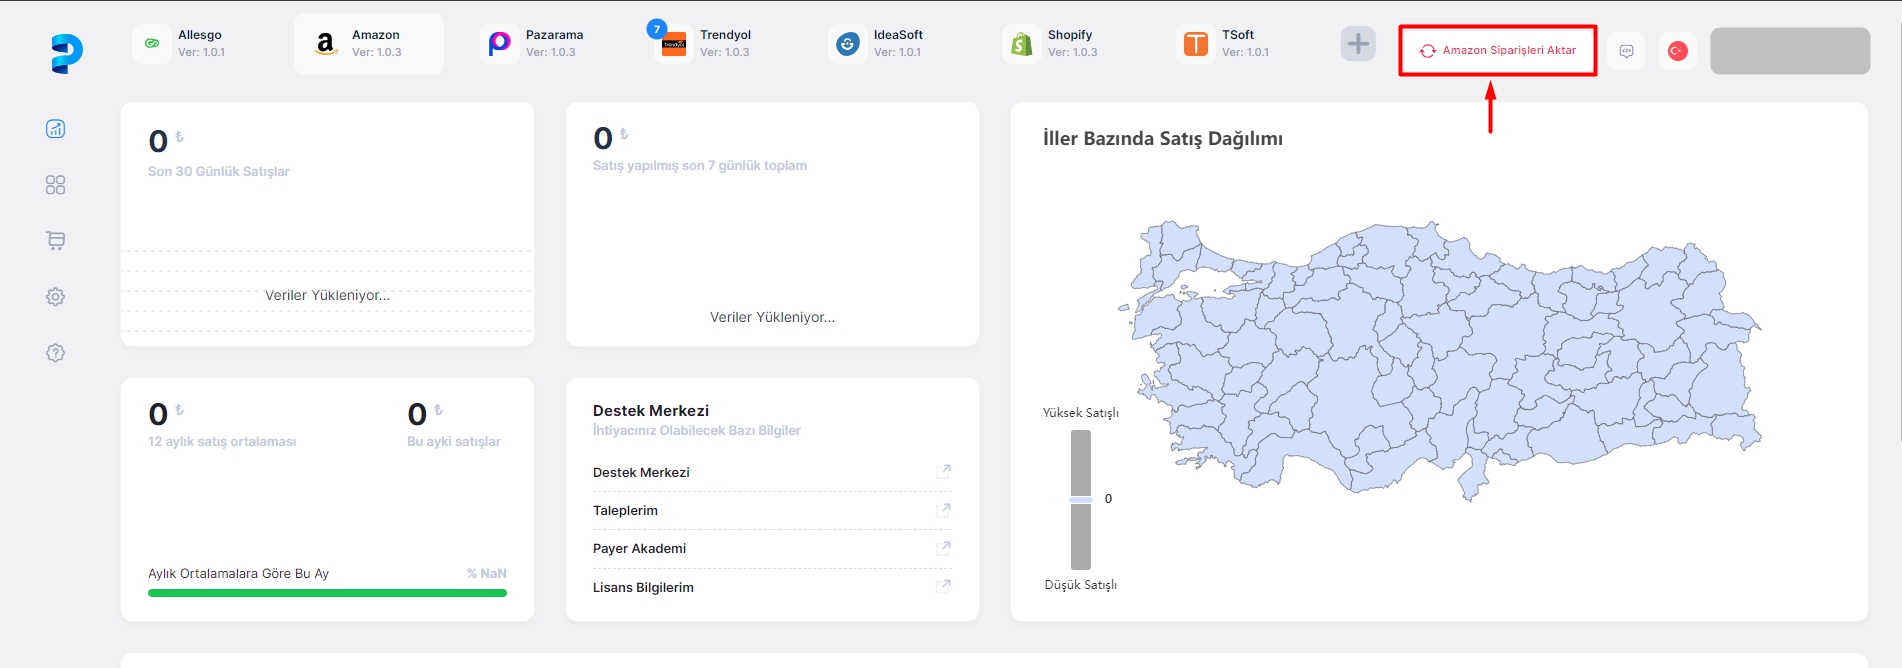The width and height of the screenshot is (1902, 668).
Task: Open the Turkish flag language selector
Action: coord(1678,51)
